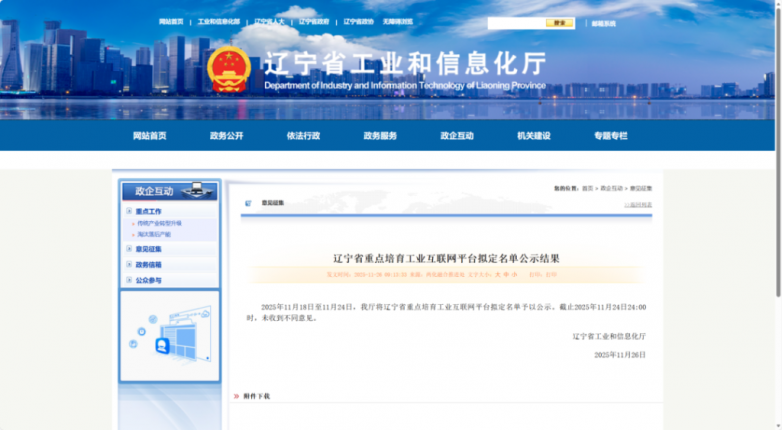782x430 pixels.
Task: Expand 重点工作 square icon in sidebar
Action: (129, 212)
